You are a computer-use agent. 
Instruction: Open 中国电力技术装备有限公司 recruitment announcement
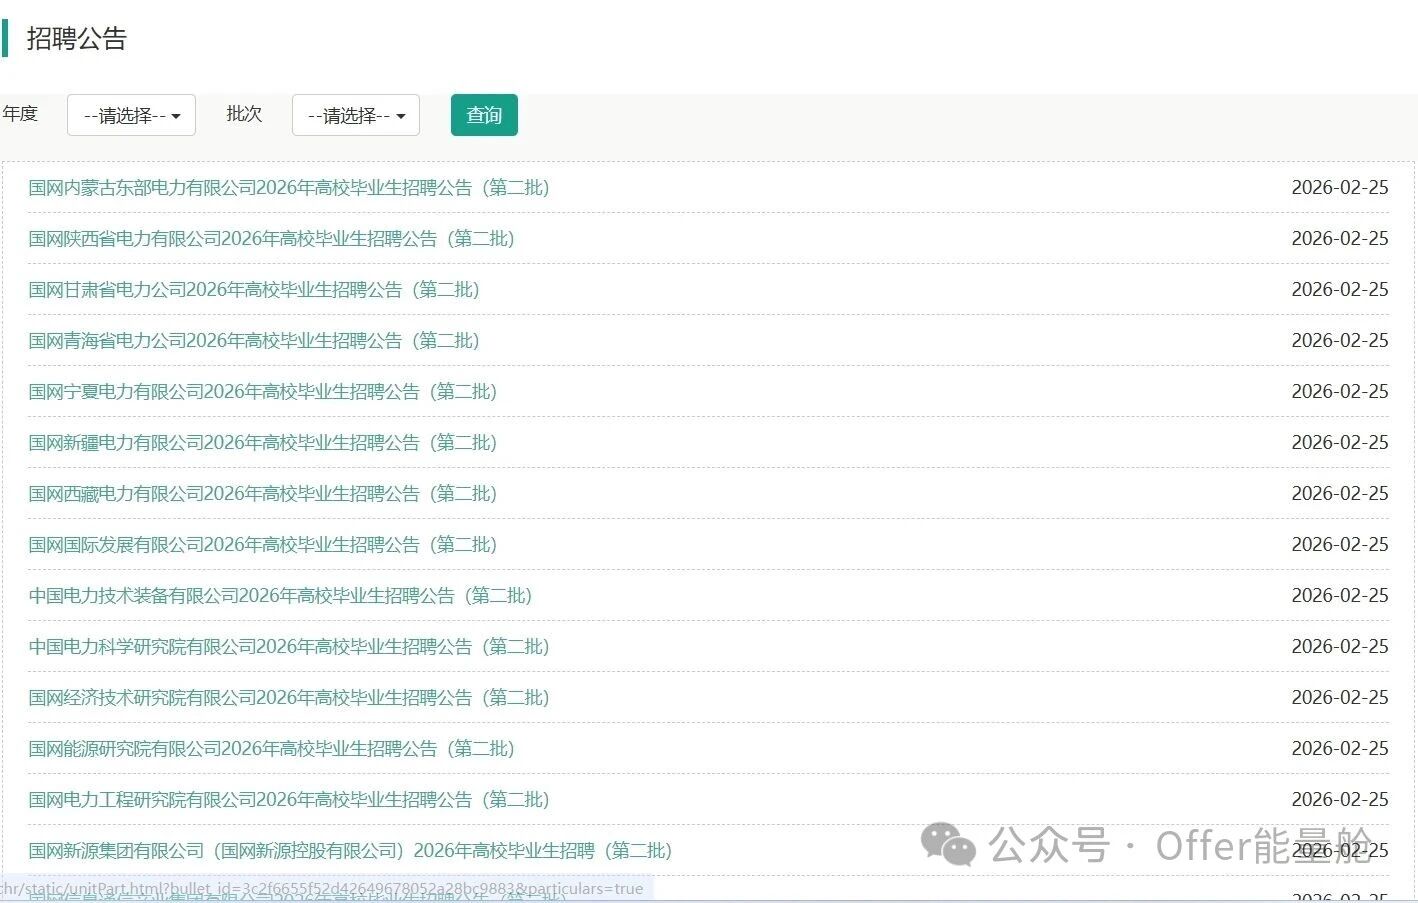280,596
